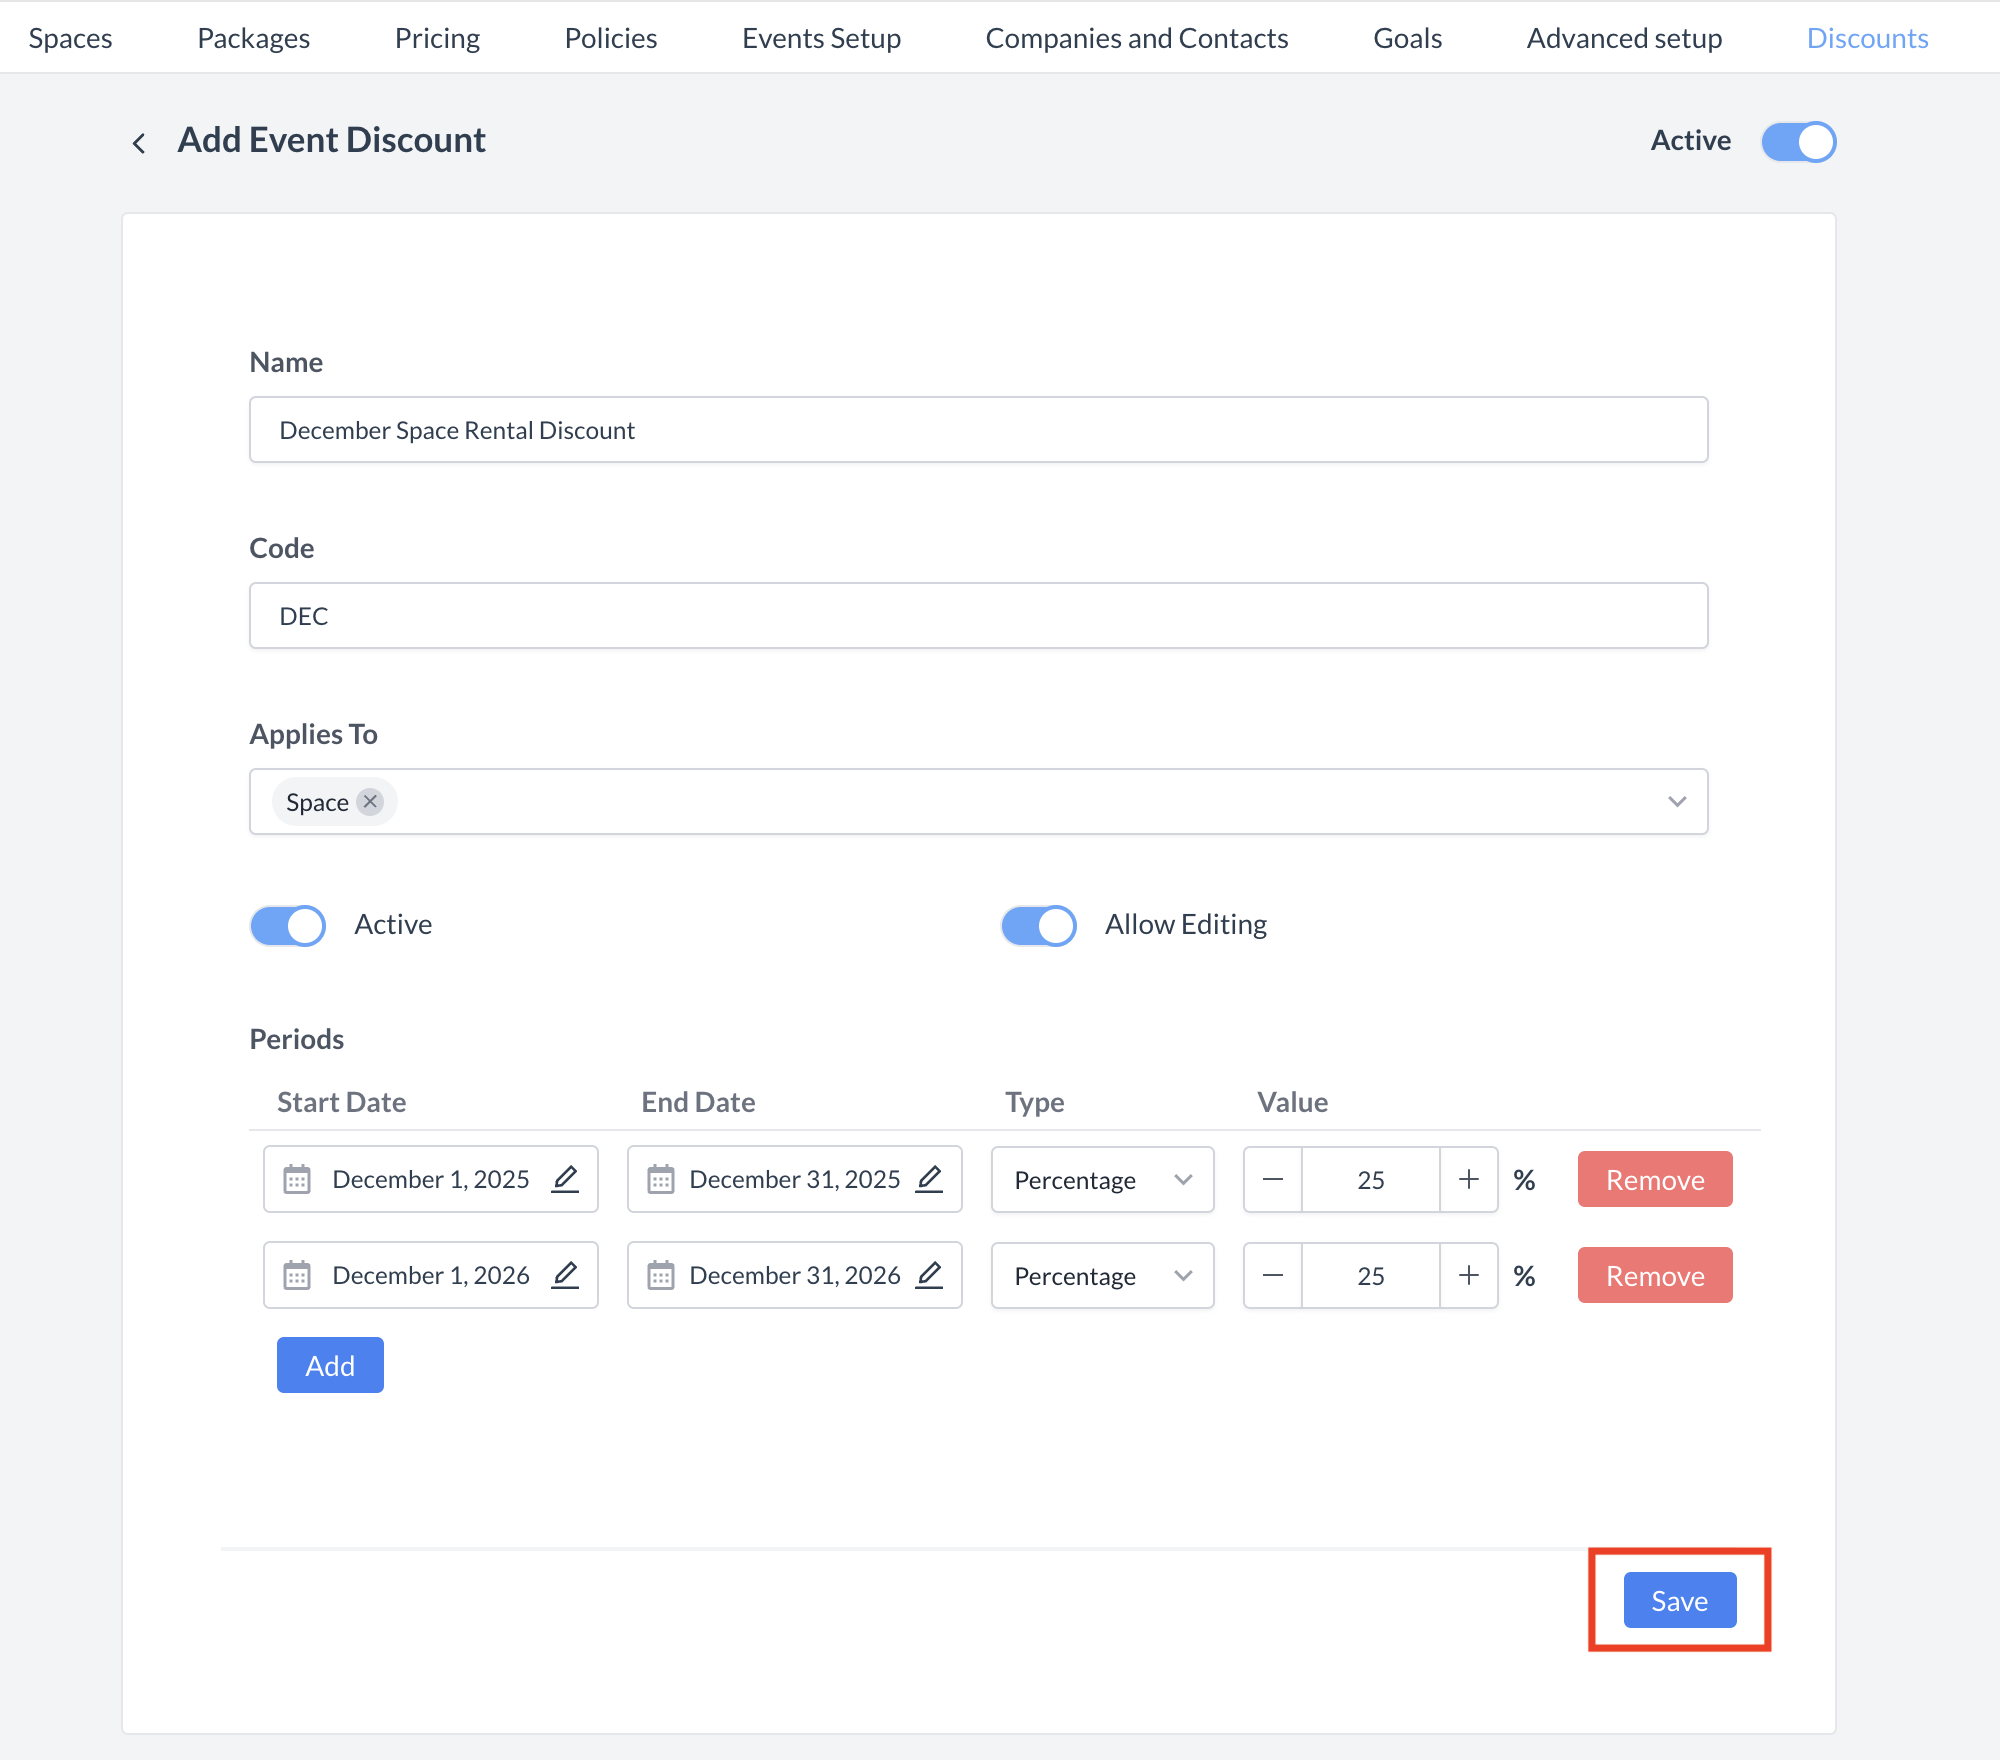Turn off the Allow Editing toggle

[x=1038, y=925]
